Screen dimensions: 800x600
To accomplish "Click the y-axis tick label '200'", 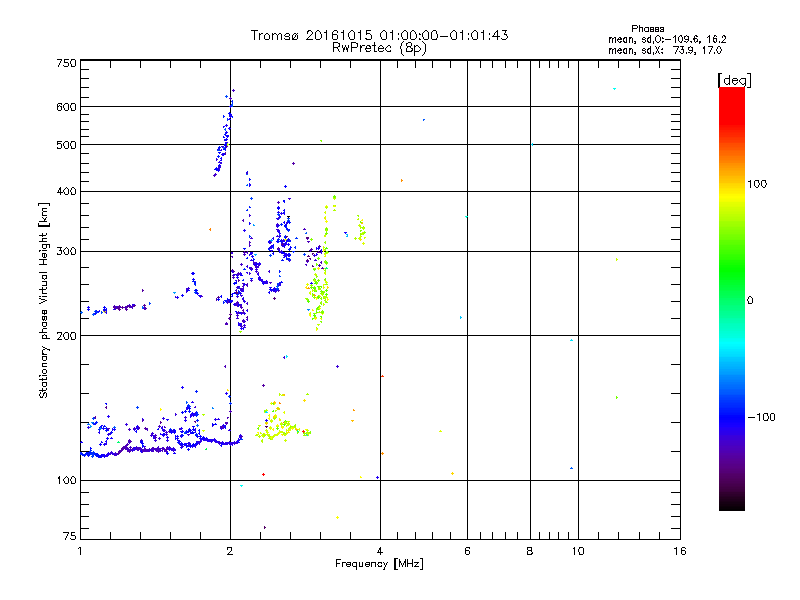I will (66, 336).
